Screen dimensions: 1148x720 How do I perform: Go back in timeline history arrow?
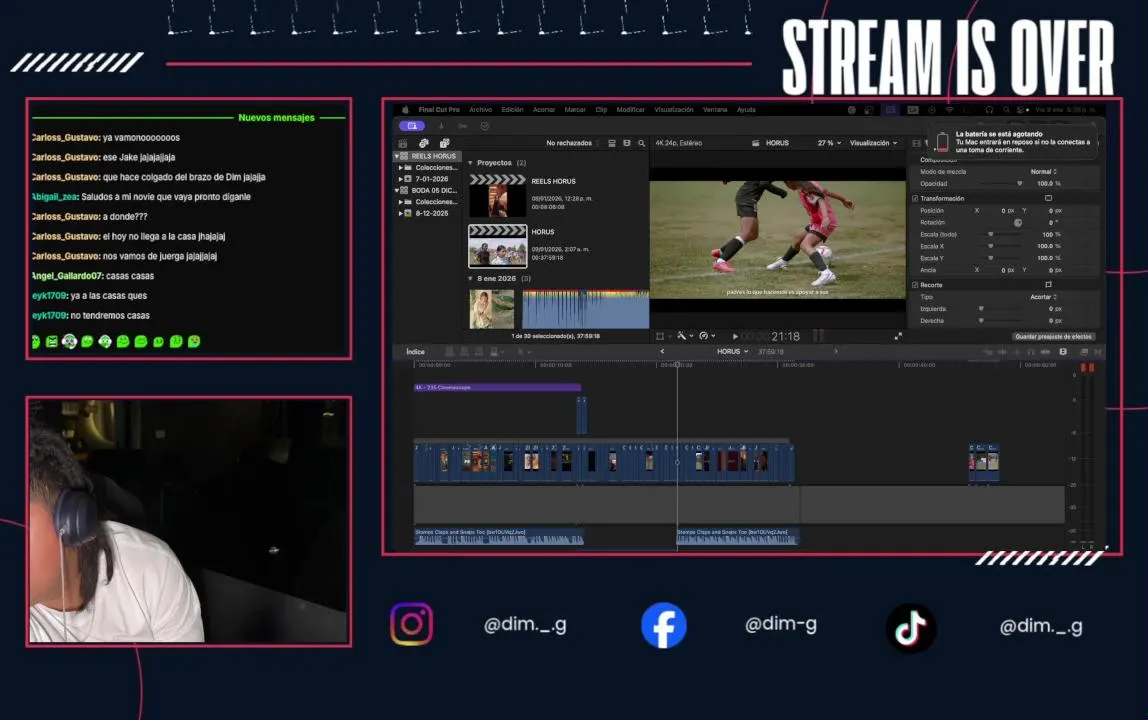(662, 352)
